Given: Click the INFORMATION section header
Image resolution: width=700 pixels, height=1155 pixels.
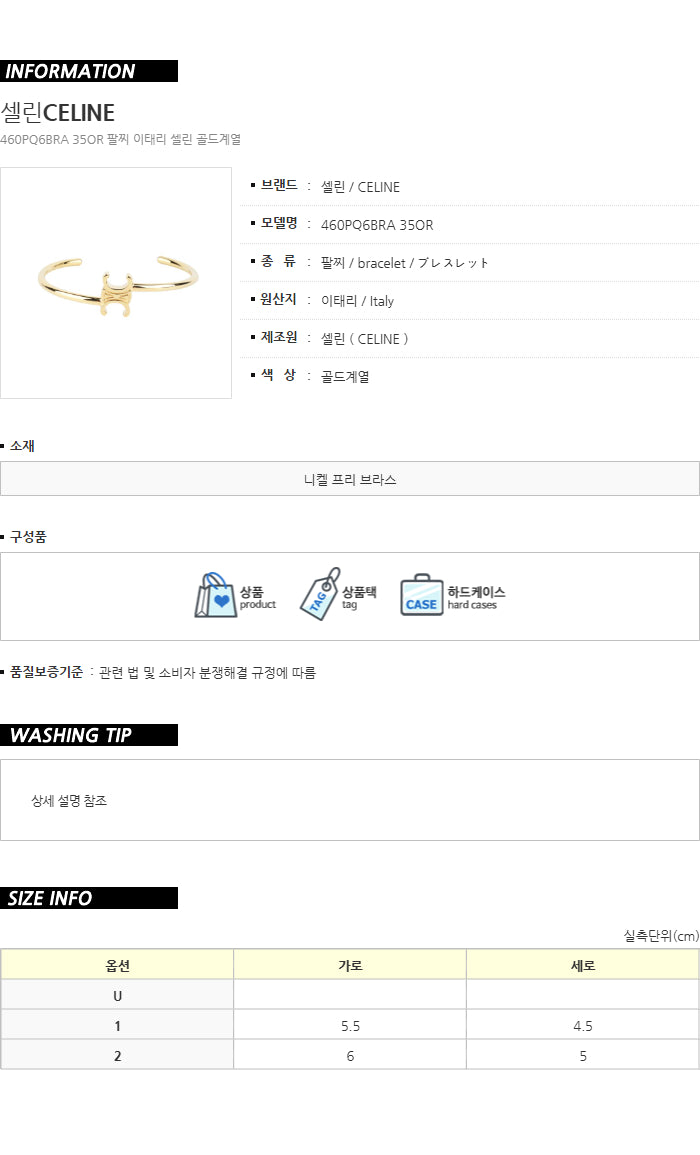Looking at the screenshot, I should point(88,71).
